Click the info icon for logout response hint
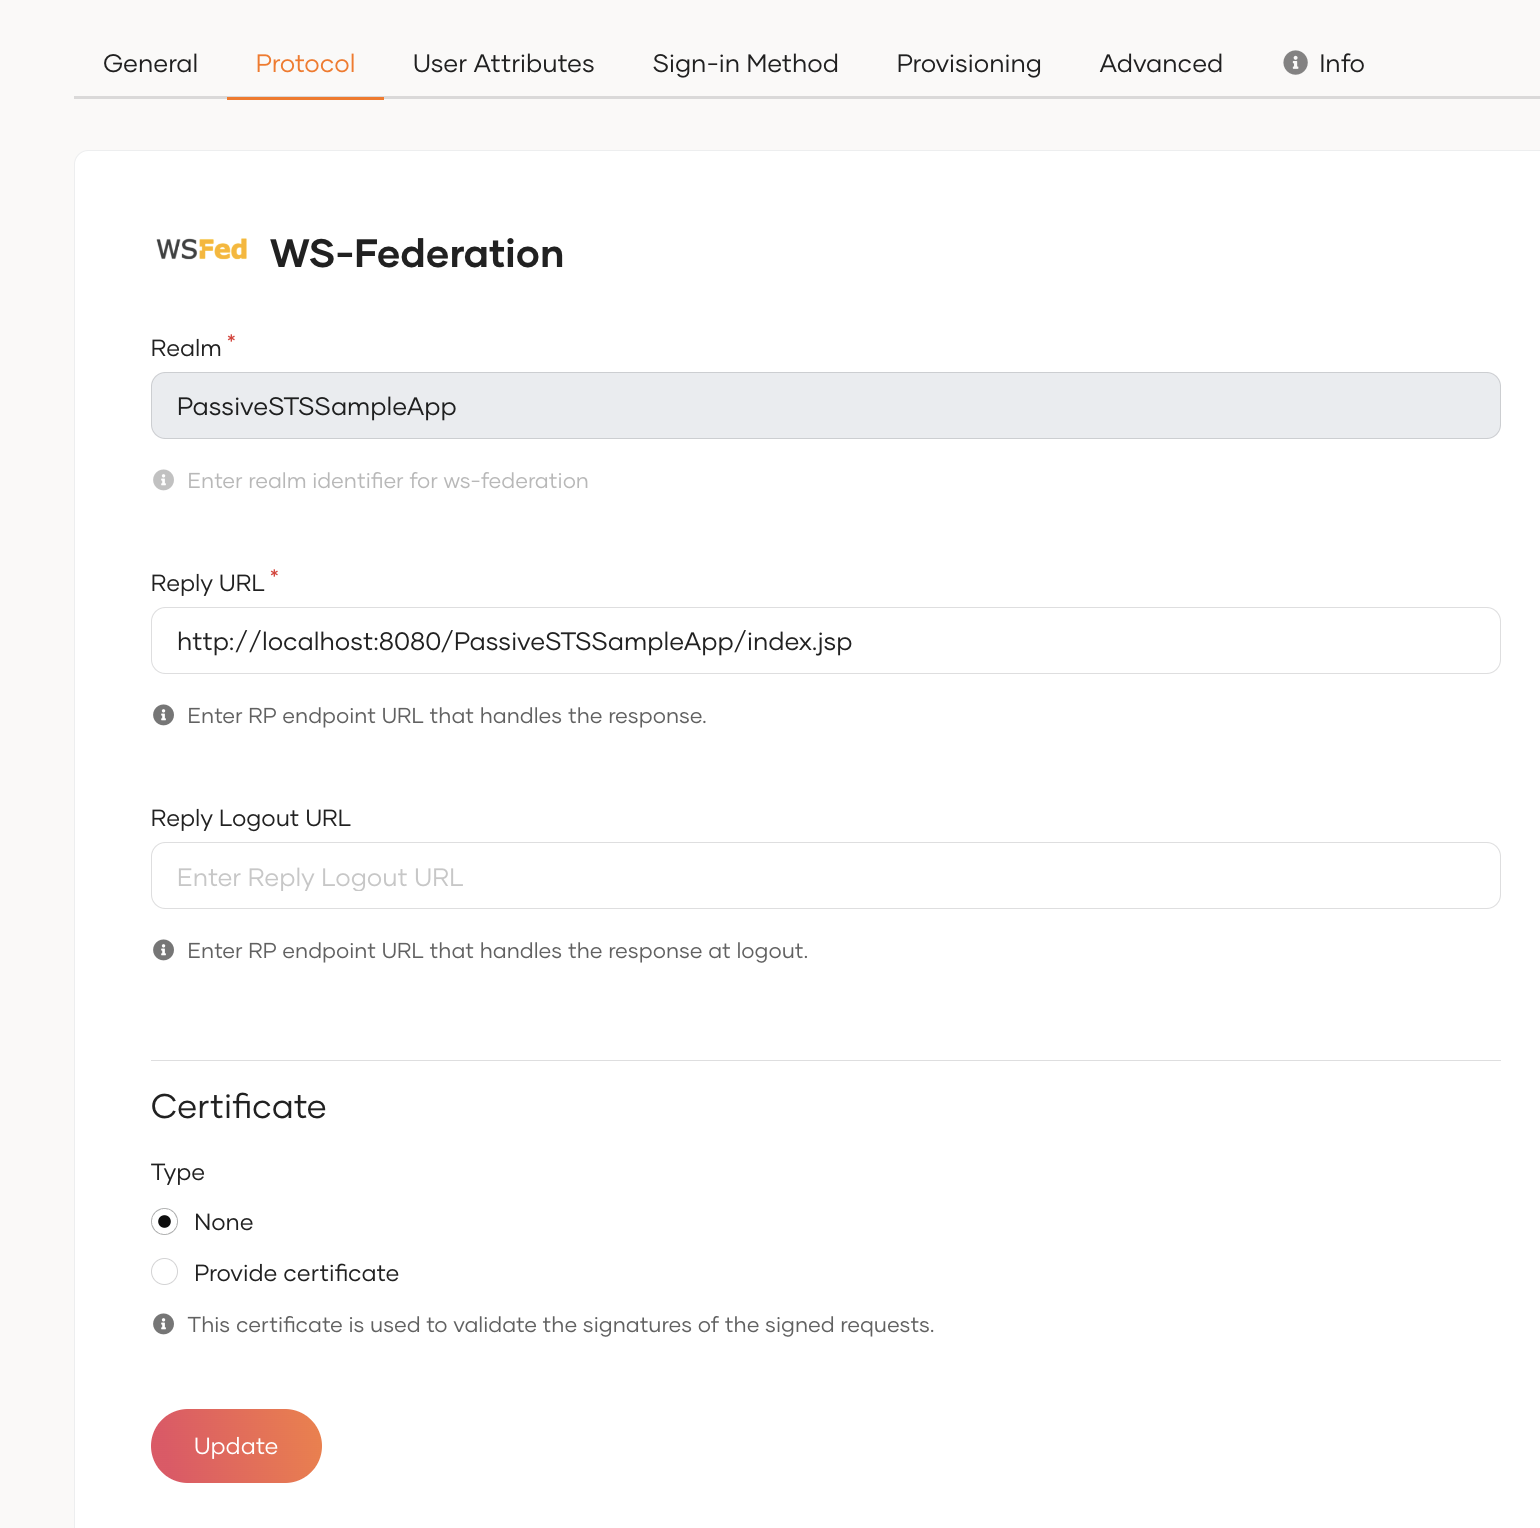Screen dimensions: 1540x1528 click(164, 950)
